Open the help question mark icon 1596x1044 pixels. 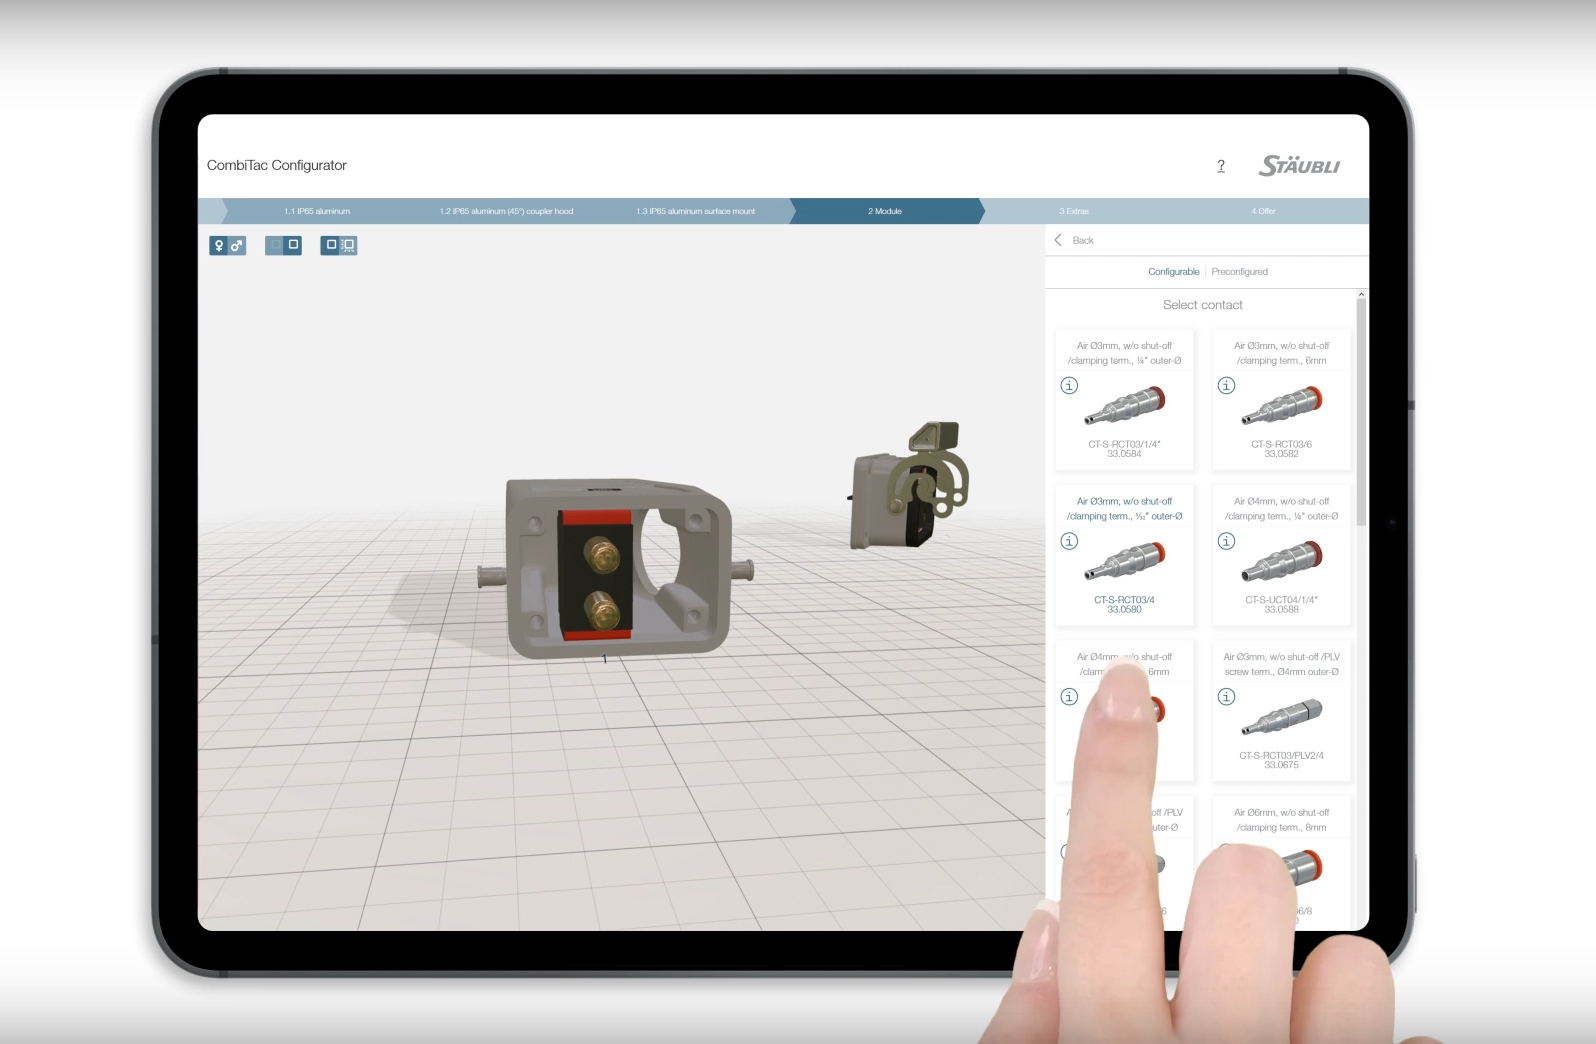(1220, 166)
